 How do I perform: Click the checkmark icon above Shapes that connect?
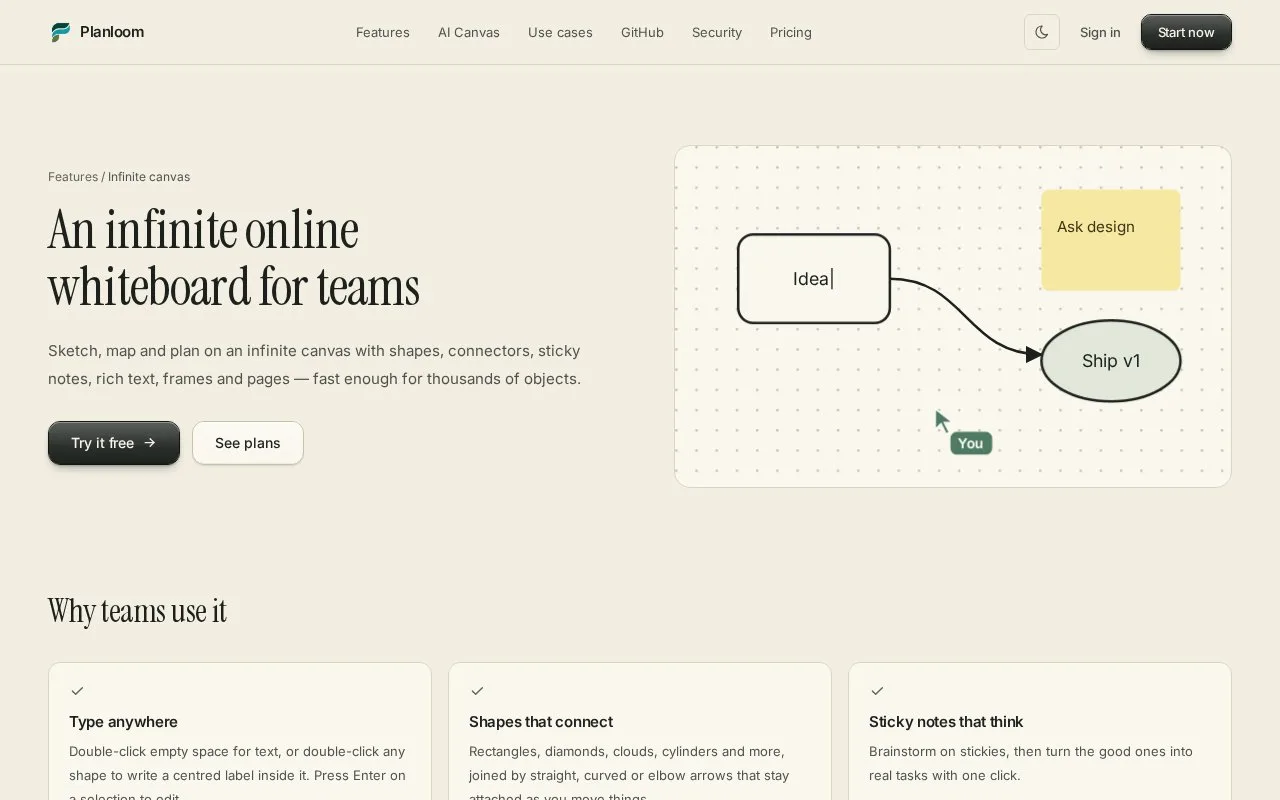click(477, 691)
